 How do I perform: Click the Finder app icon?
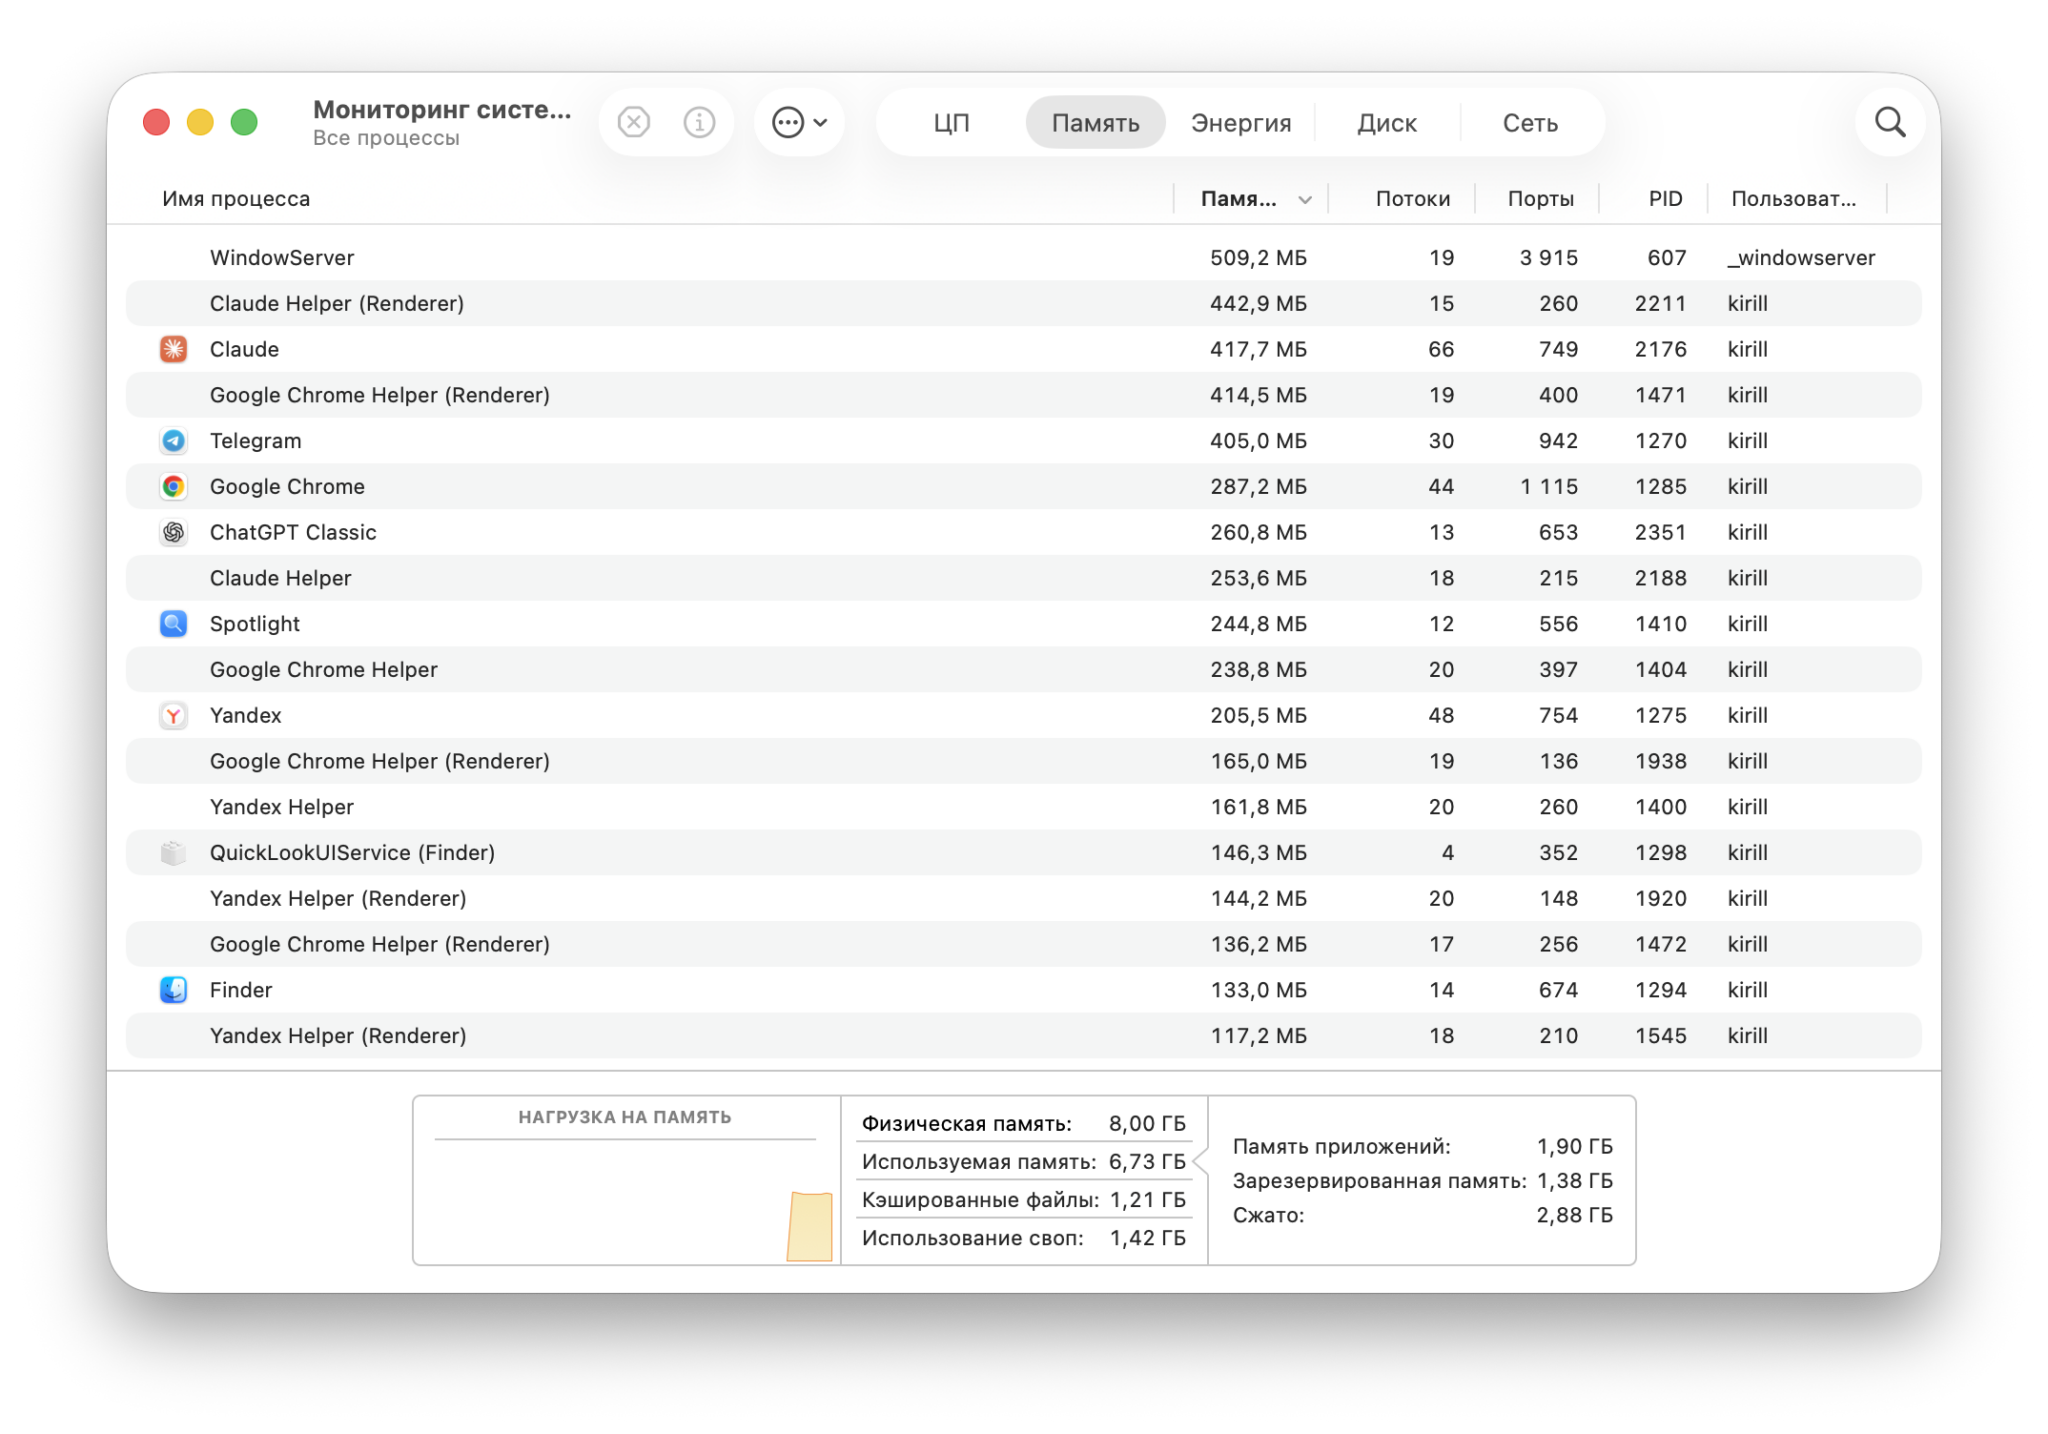[174, 990]
